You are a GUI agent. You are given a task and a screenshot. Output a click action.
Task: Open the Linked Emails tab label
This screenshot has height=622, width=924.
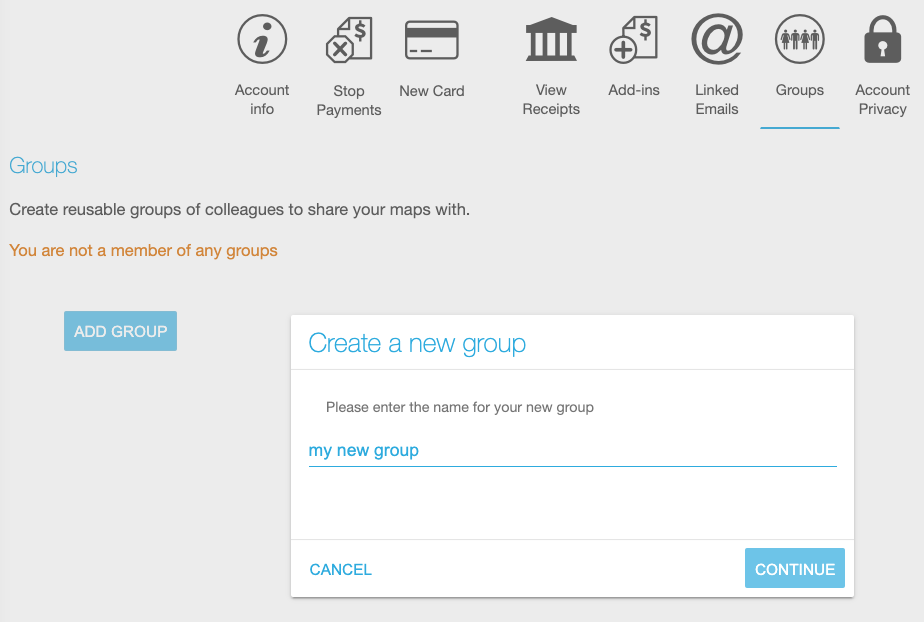717,100
